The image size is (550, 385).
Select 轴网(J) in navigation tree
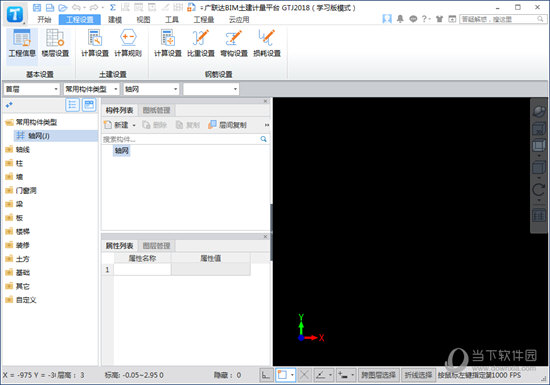click(x=56, y=136)
